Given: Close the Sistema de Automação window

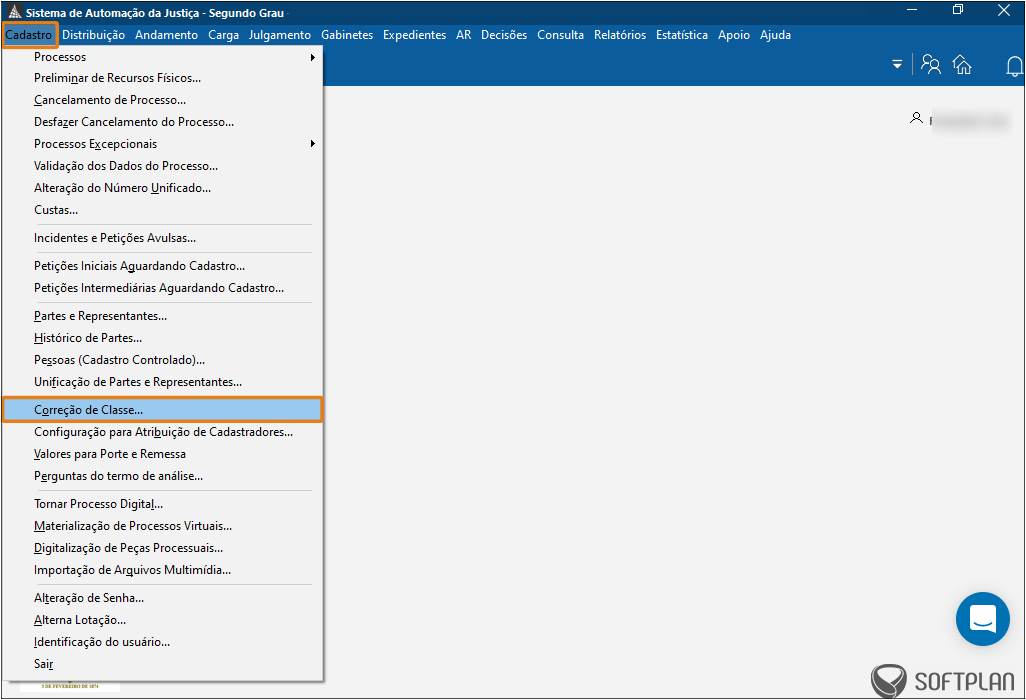Looking at the screenshot, I should [x=1004, y=10].
